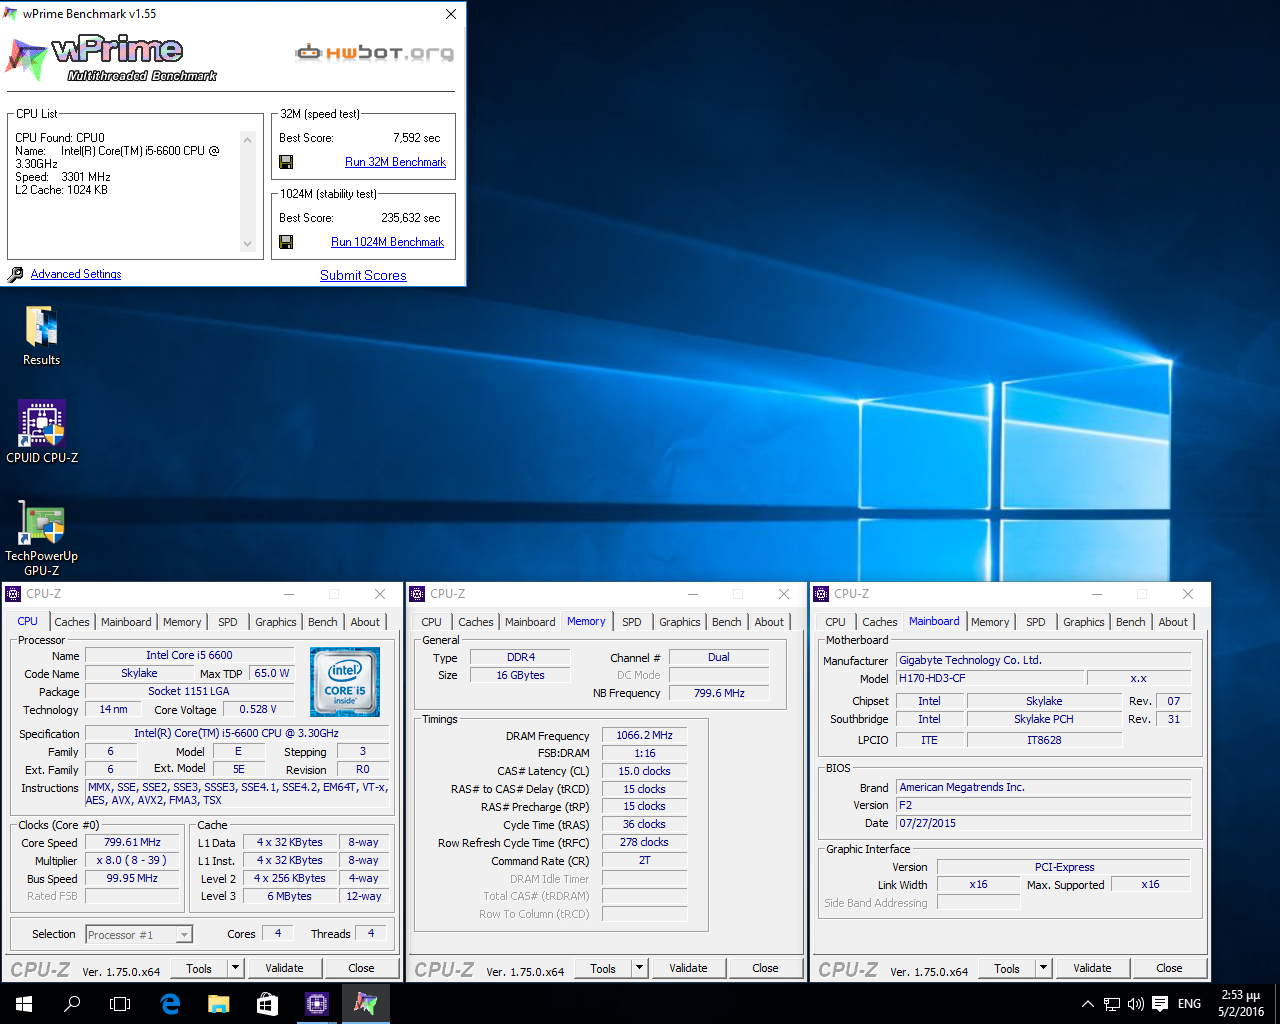Click the Model field H170-HD3-CF

point(990,678)
